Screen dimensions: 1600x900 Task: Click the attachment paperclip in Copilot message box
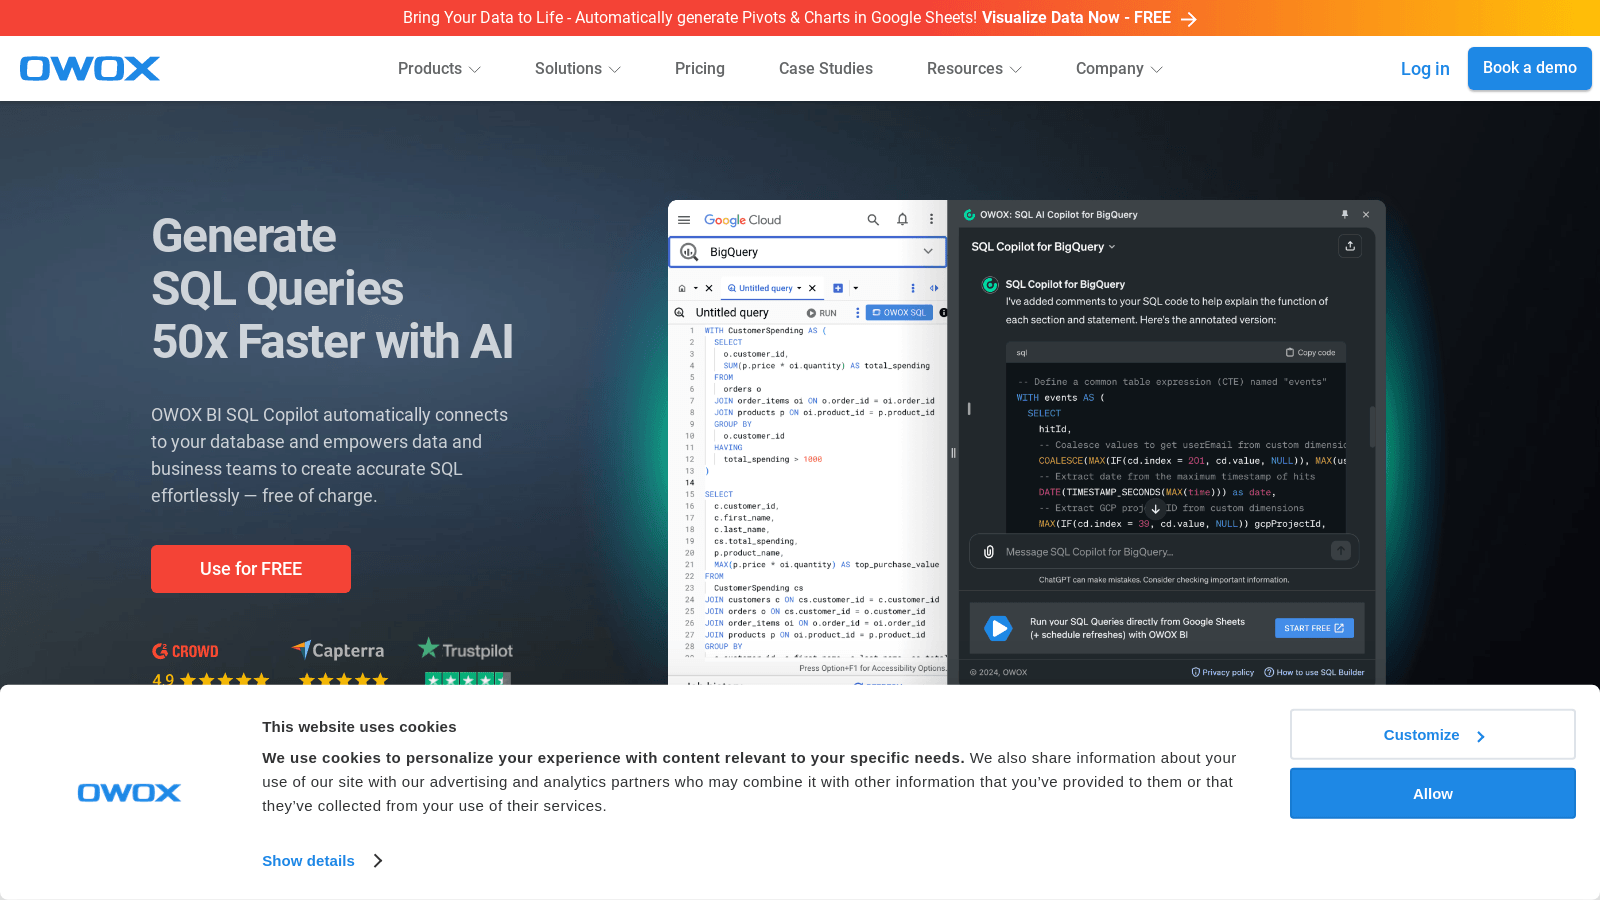(x=989, y=552)
